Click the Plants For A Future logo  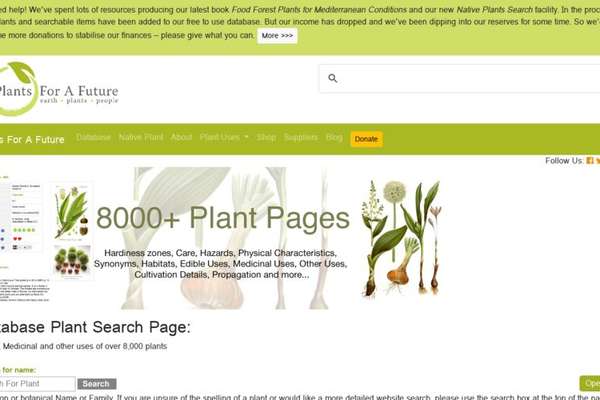[x=58, y=90]
